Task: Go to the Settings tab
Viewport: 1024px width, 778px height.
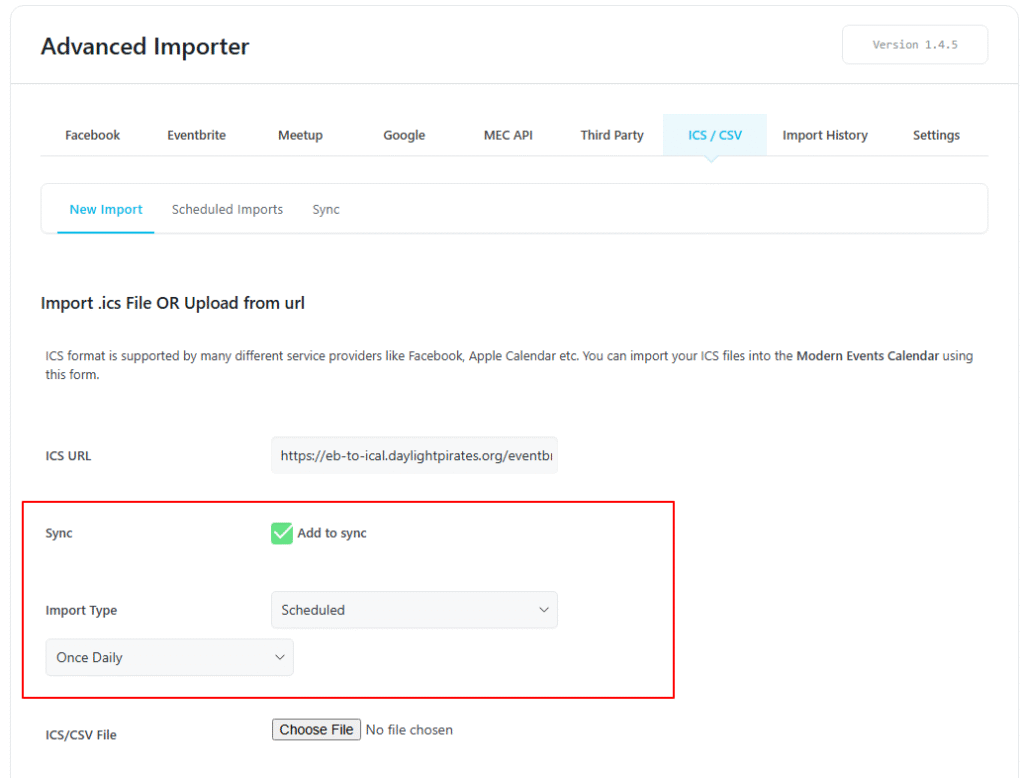Action: 936,135
